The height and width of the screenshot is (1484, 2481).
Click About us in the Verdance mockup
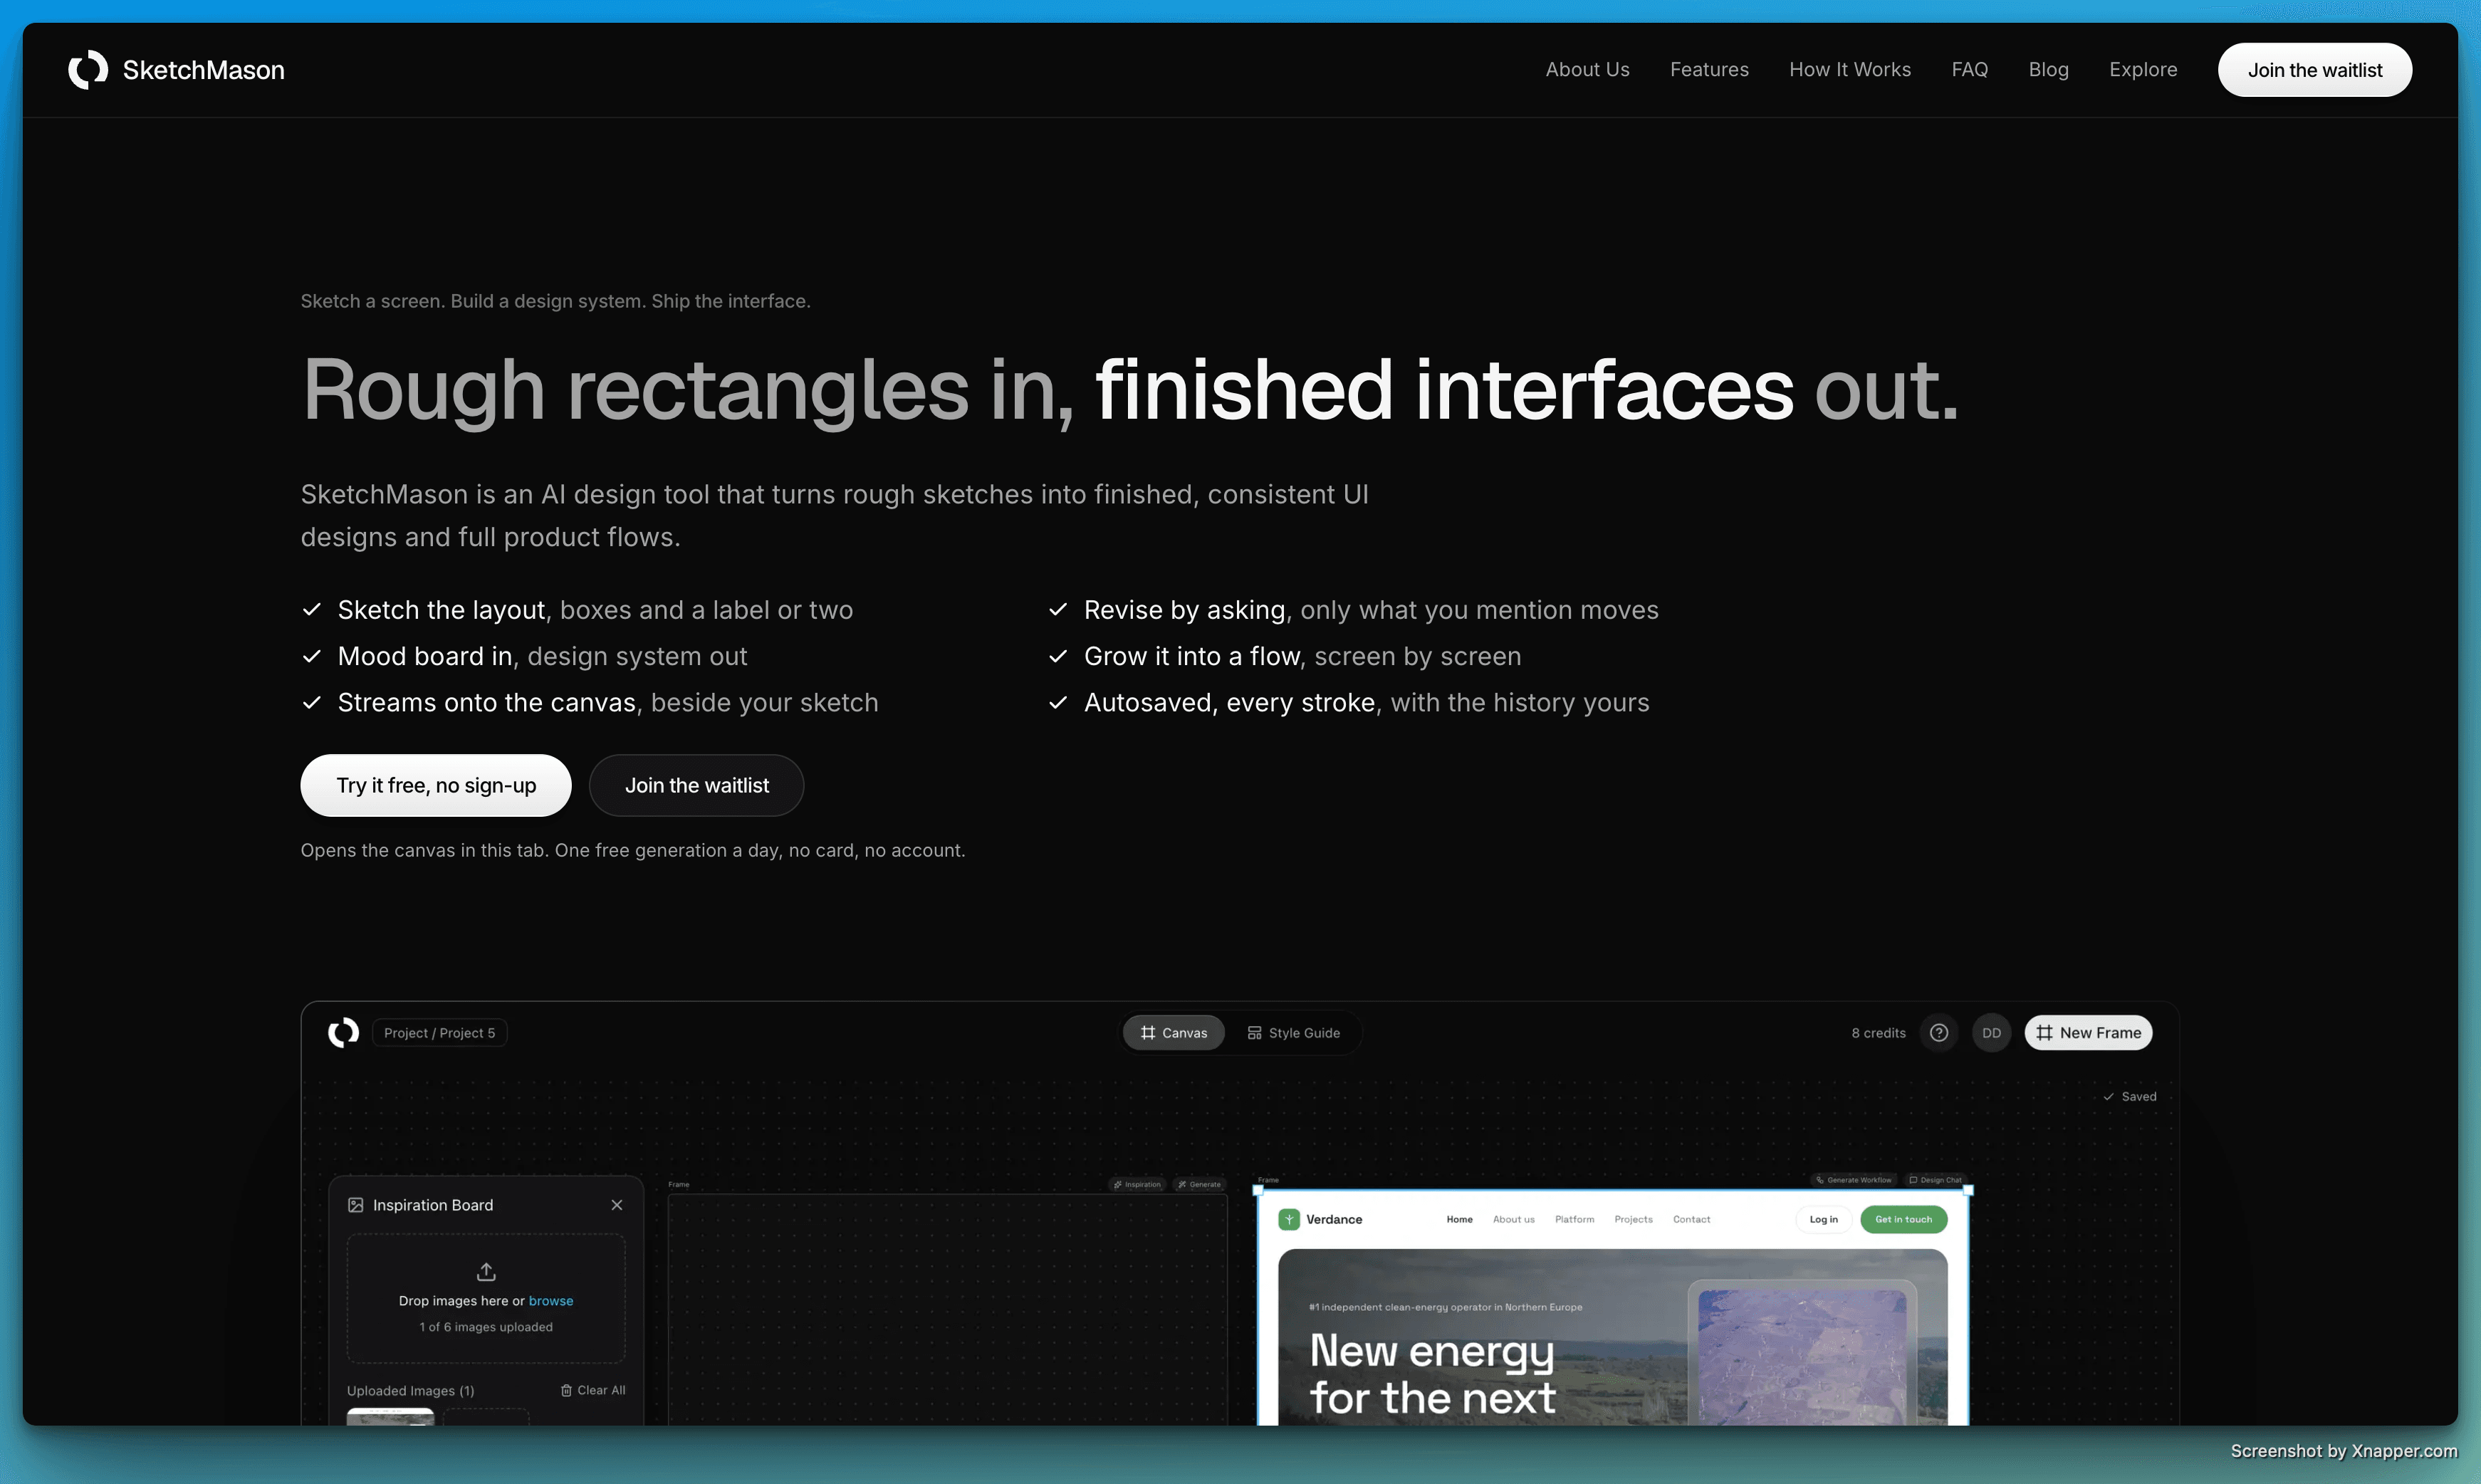click(1513, 1219)
